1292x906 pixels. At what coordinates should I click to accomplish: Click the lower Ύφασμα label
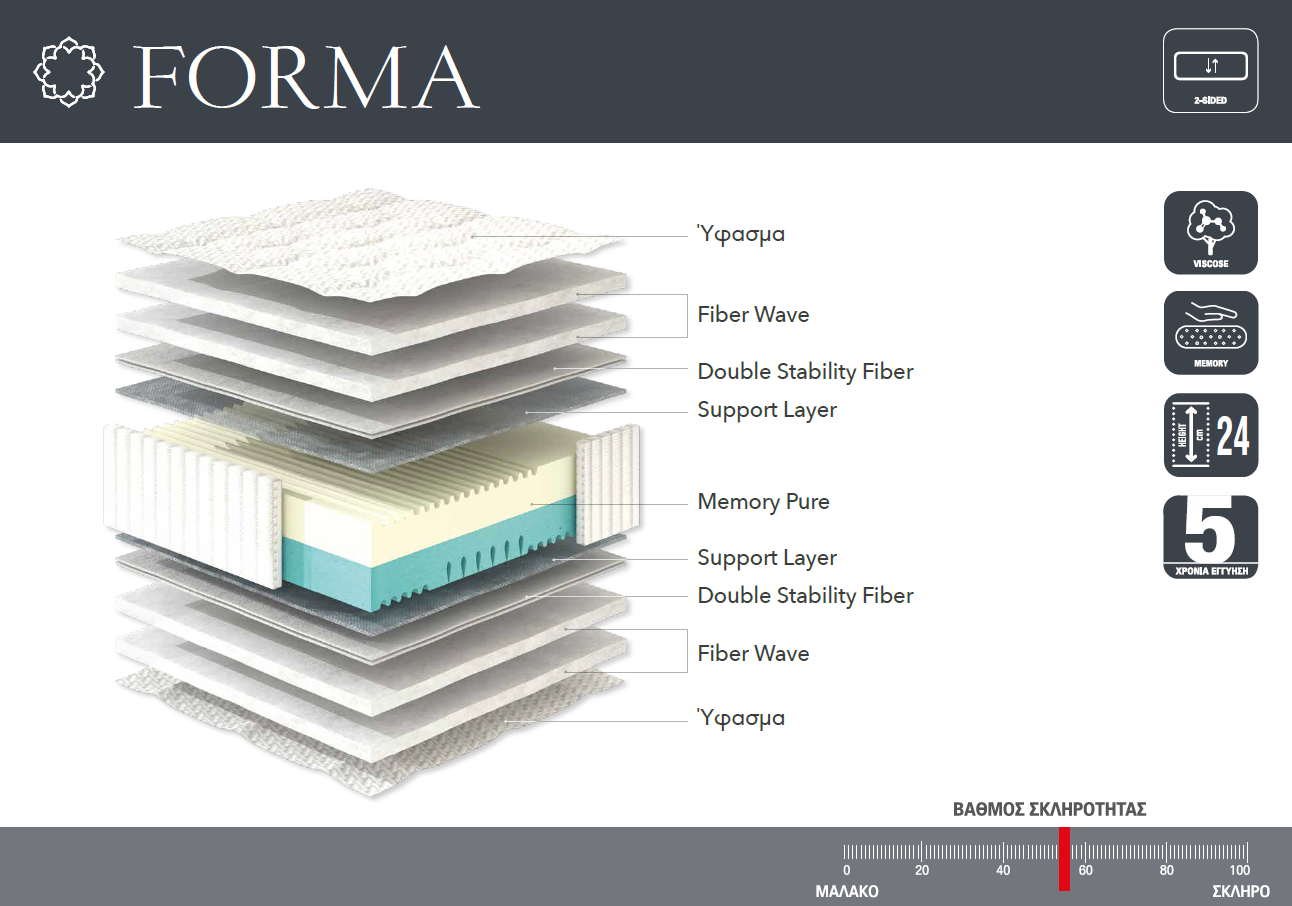pos(741,718)
